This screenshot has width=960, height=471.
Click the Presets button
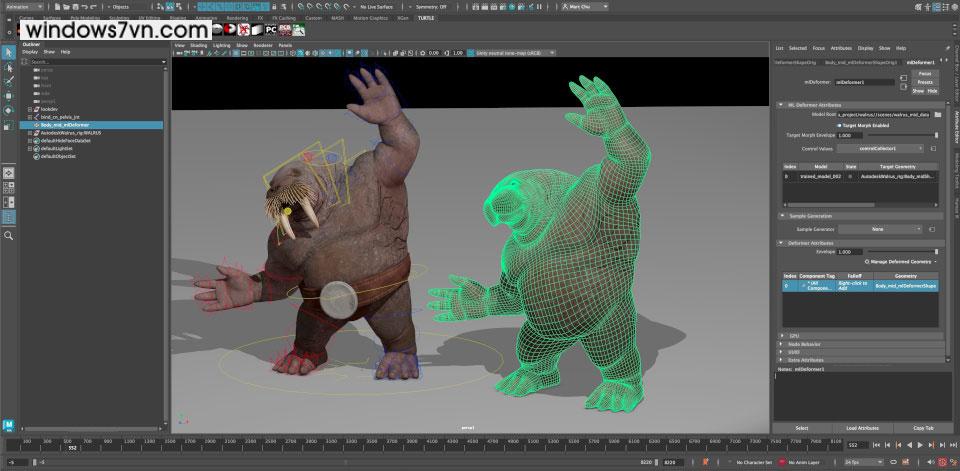coord(924,82)
